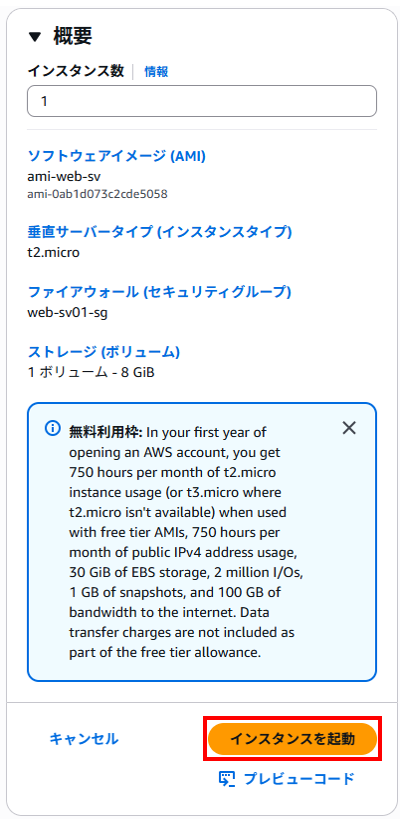Click the info icon in the free tier notice
The width and height of the screenshot is (408, 819).
pos(52,429)
